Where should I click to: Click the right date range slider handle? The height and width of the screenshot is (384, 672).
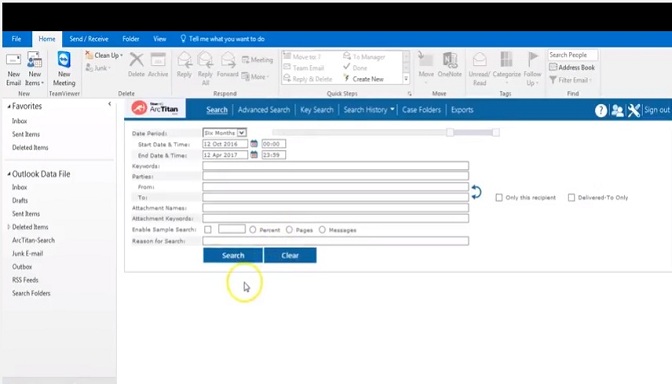(496, 132)
